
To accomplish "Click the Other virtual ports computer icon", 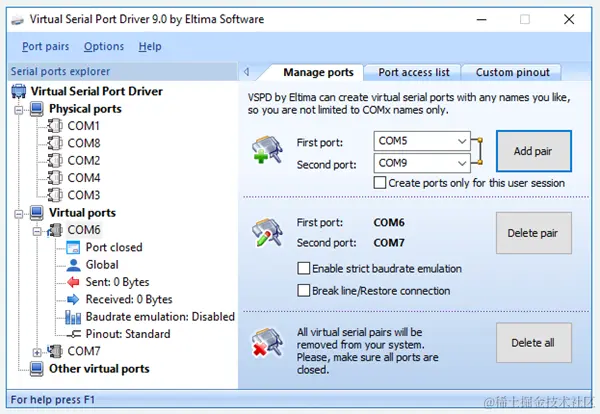I will coord(37,369).
